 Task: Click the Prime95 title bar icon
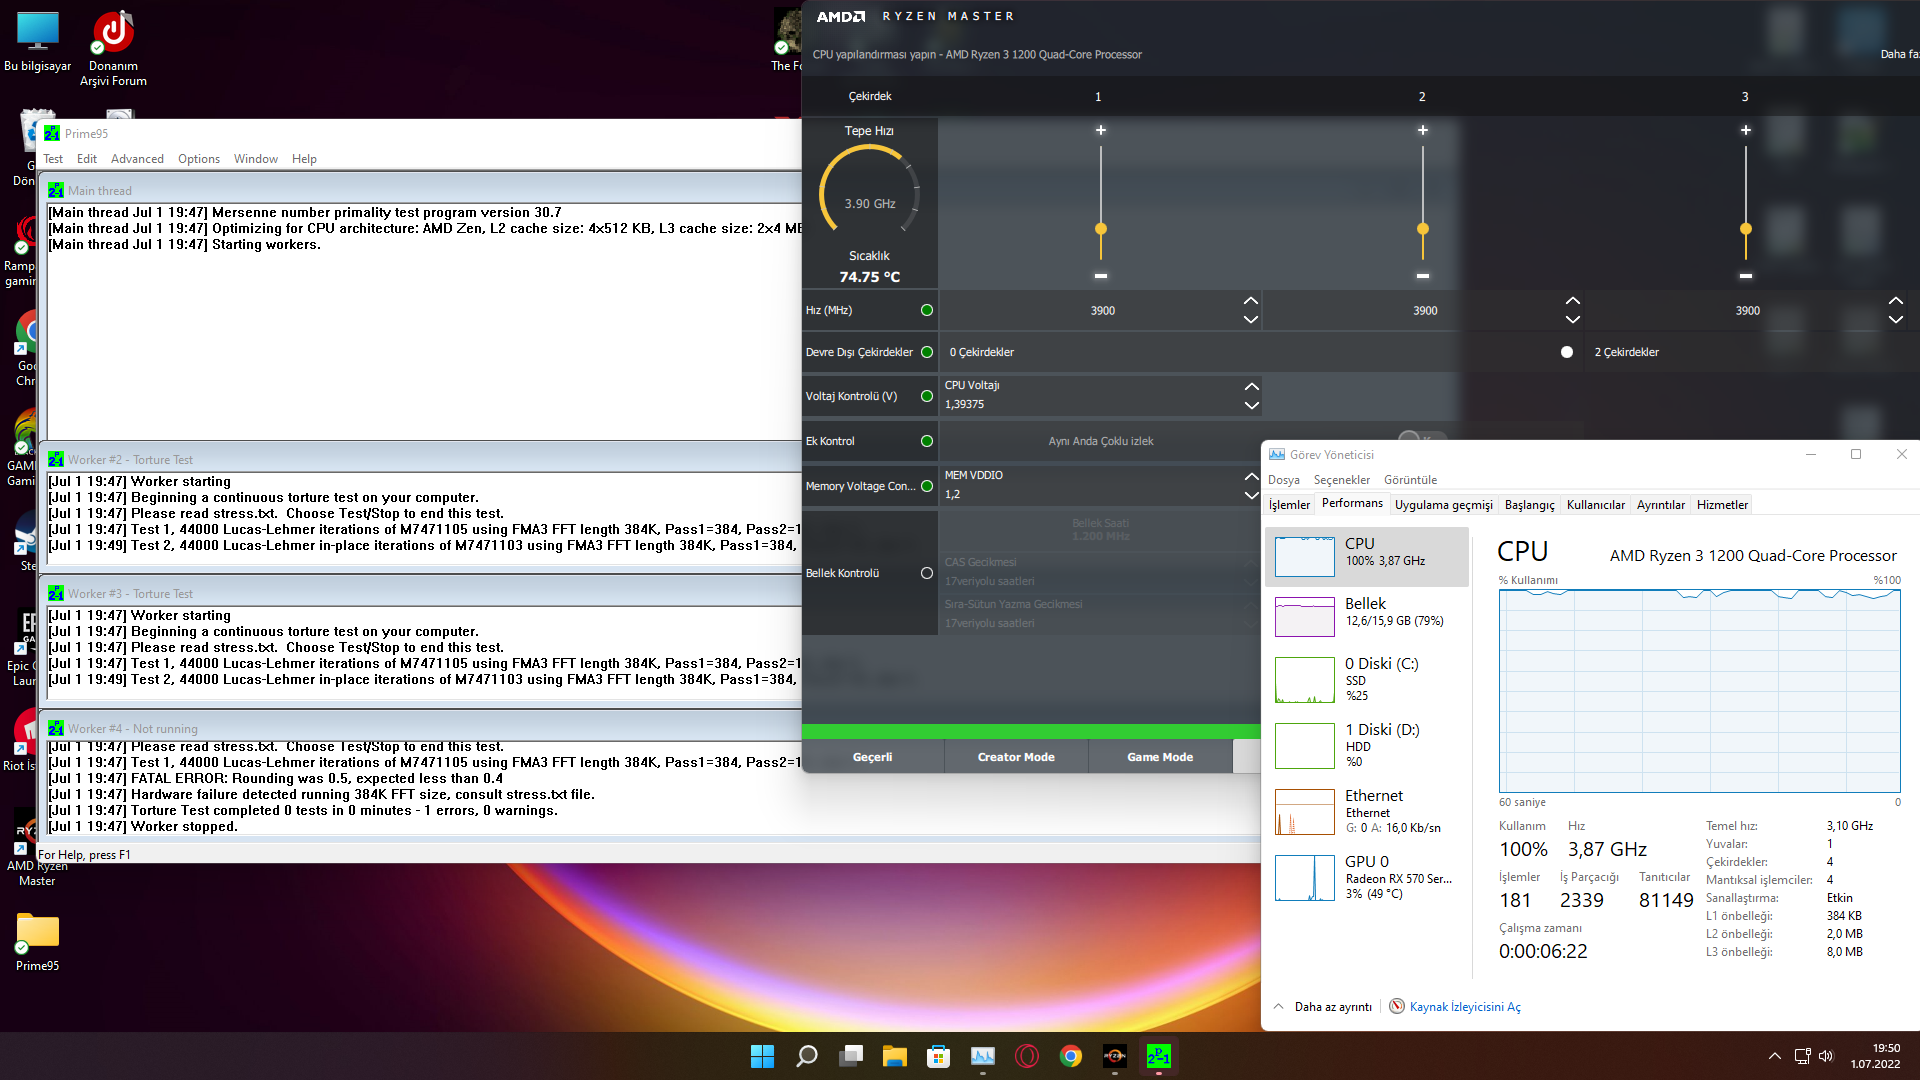pyautogui.click(x=52, y=133)
